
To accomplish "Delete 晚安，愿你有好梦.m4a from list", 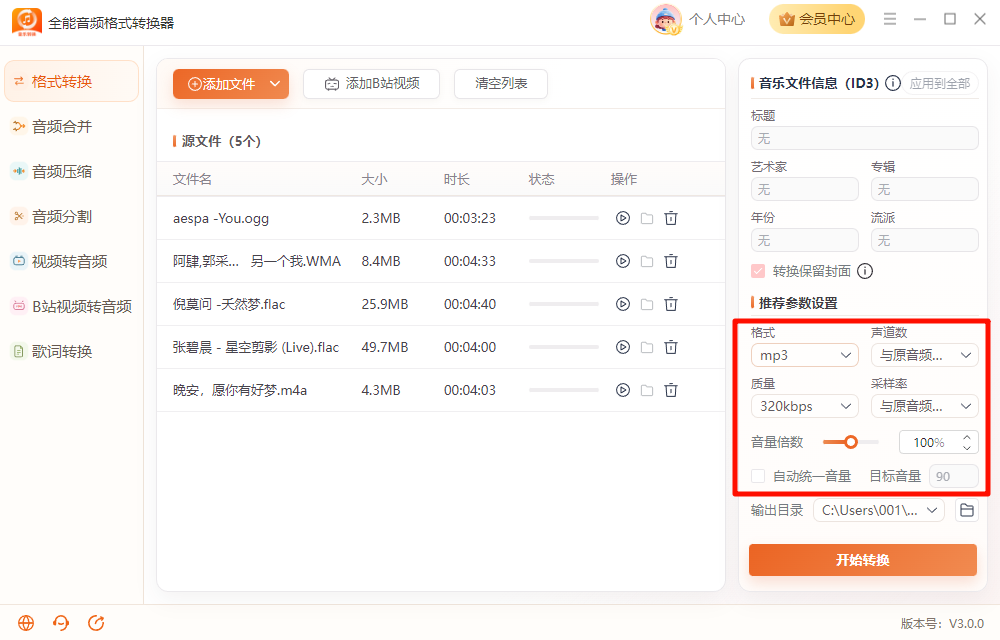I will pyautogui.click(x=671, y=390).
